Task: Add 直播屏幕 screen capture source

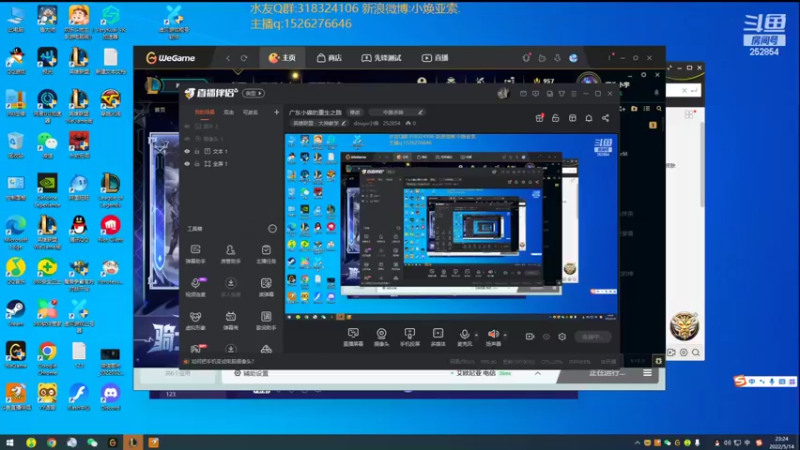Action: pyautogui.click(x=353, y=337)
